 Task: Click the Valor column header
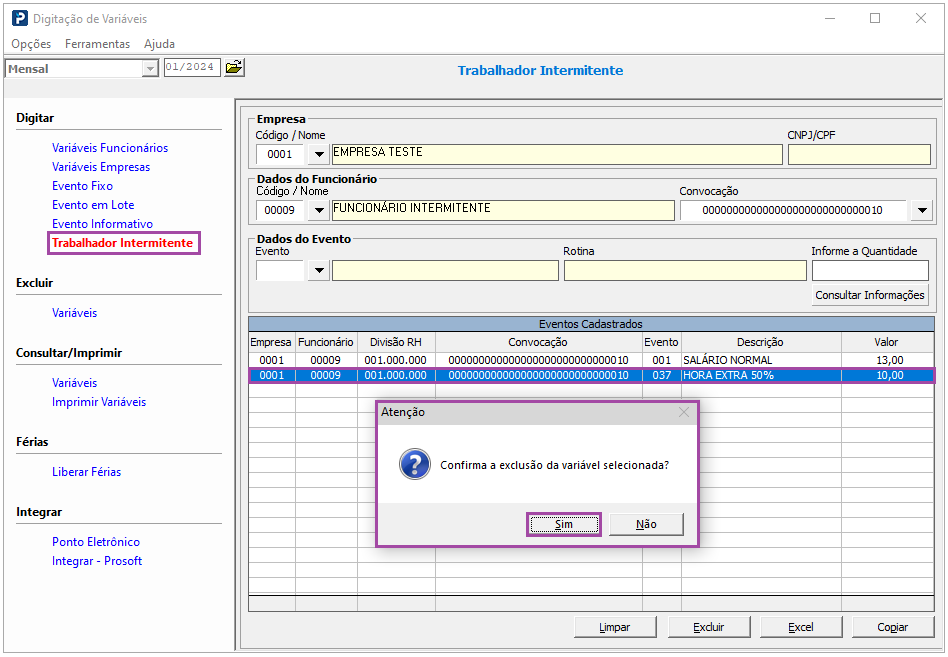(887, 342)
